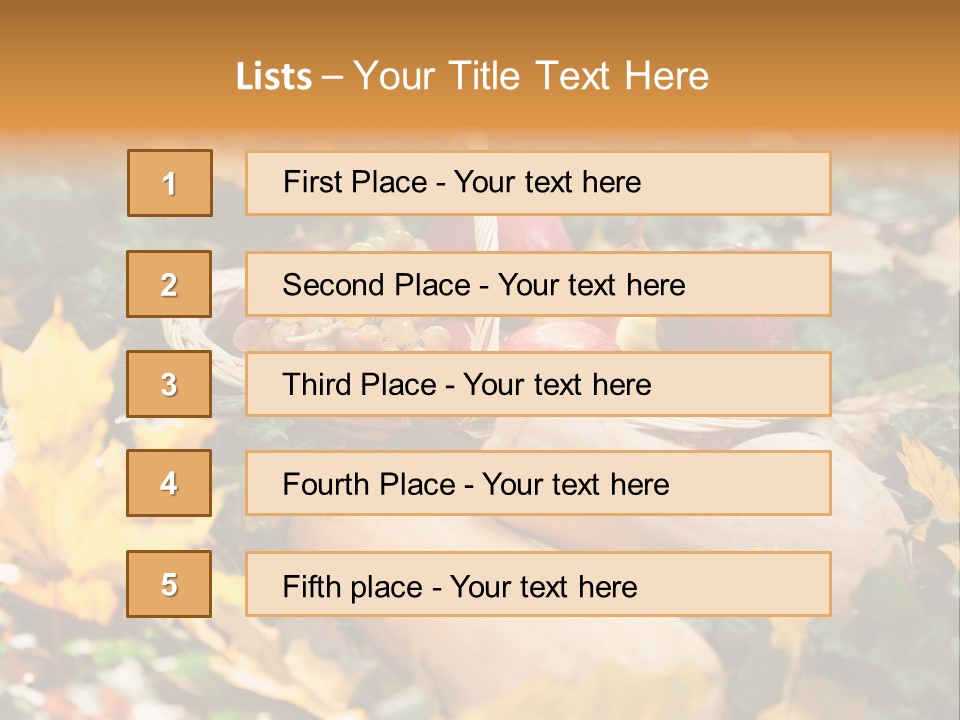Click the Fifth place text box
The image size is (960, 720).
coord(538,584)
